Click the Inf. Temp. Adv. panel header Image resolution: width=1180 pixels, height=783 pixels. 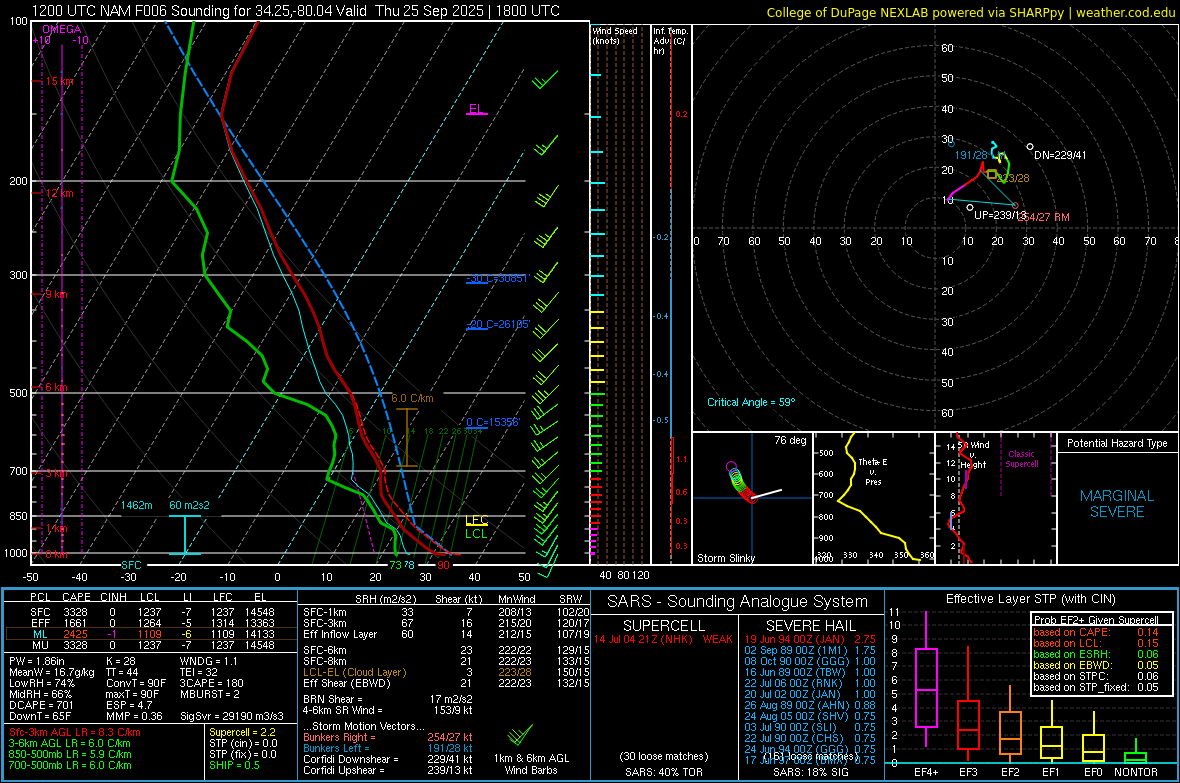tap(670, 41)
